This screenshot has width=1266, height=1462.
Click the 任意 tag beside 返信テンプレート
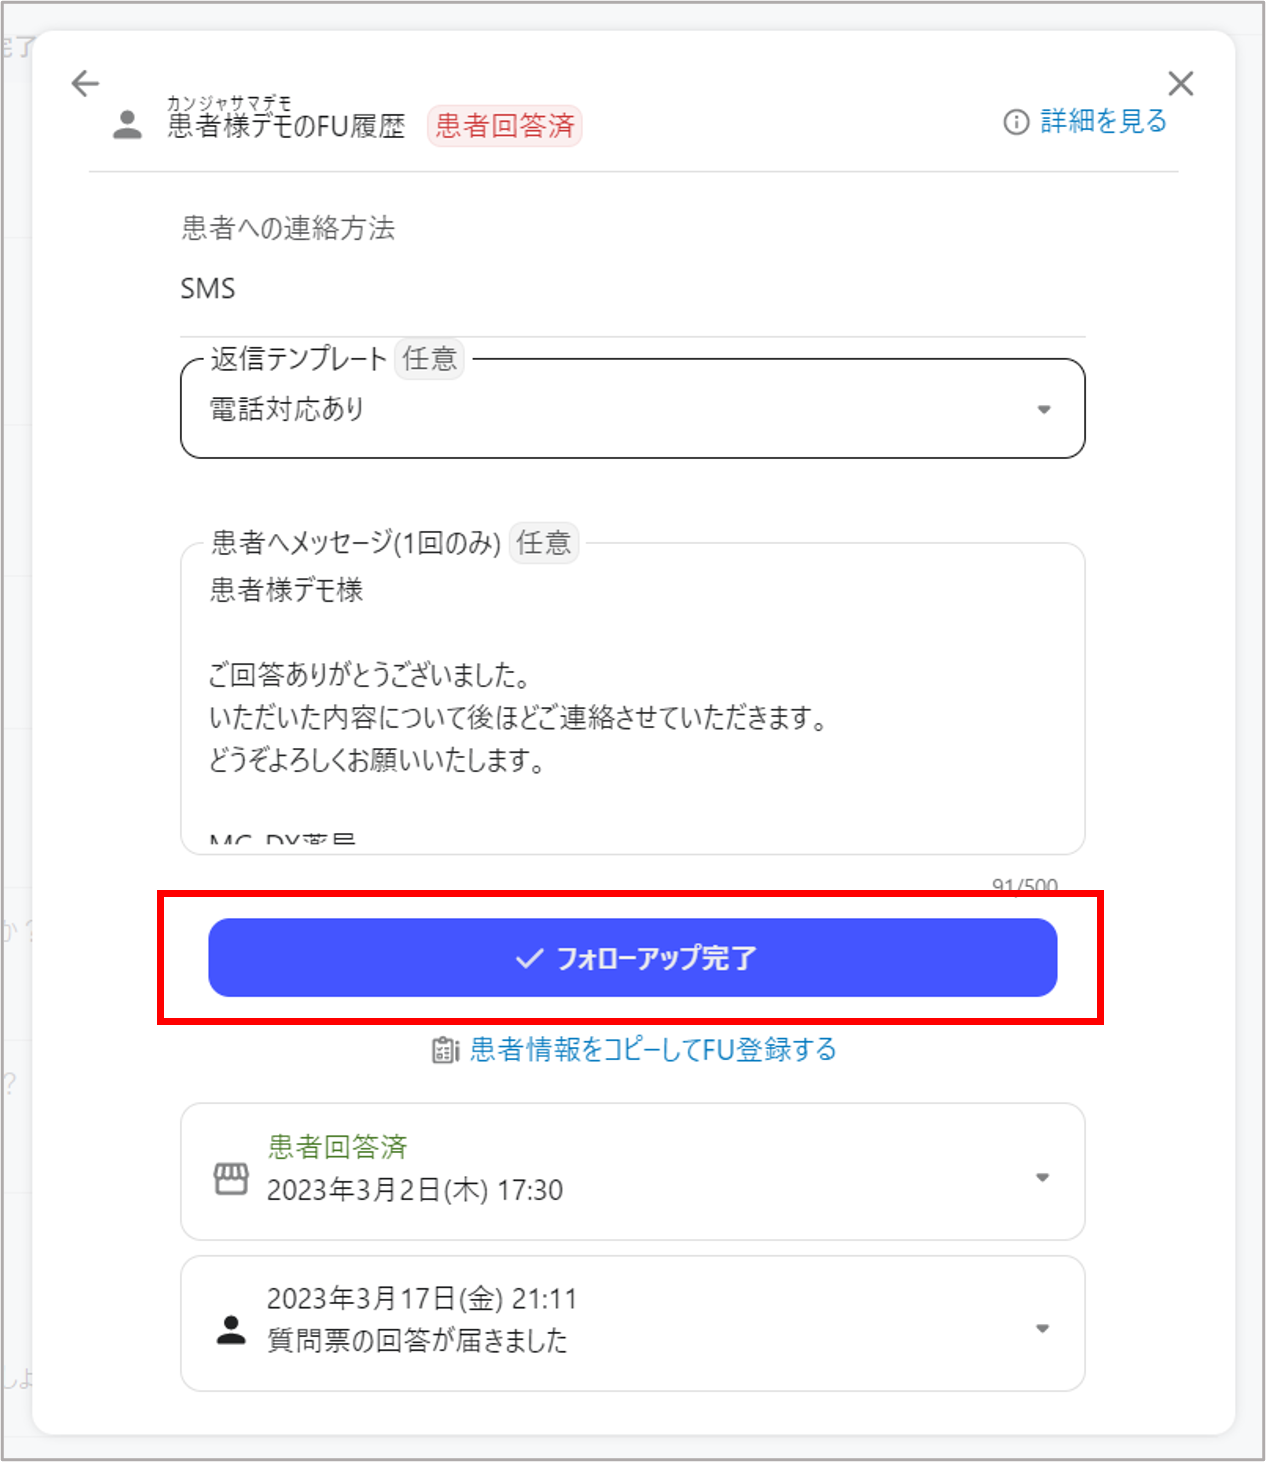pos(430,359)
